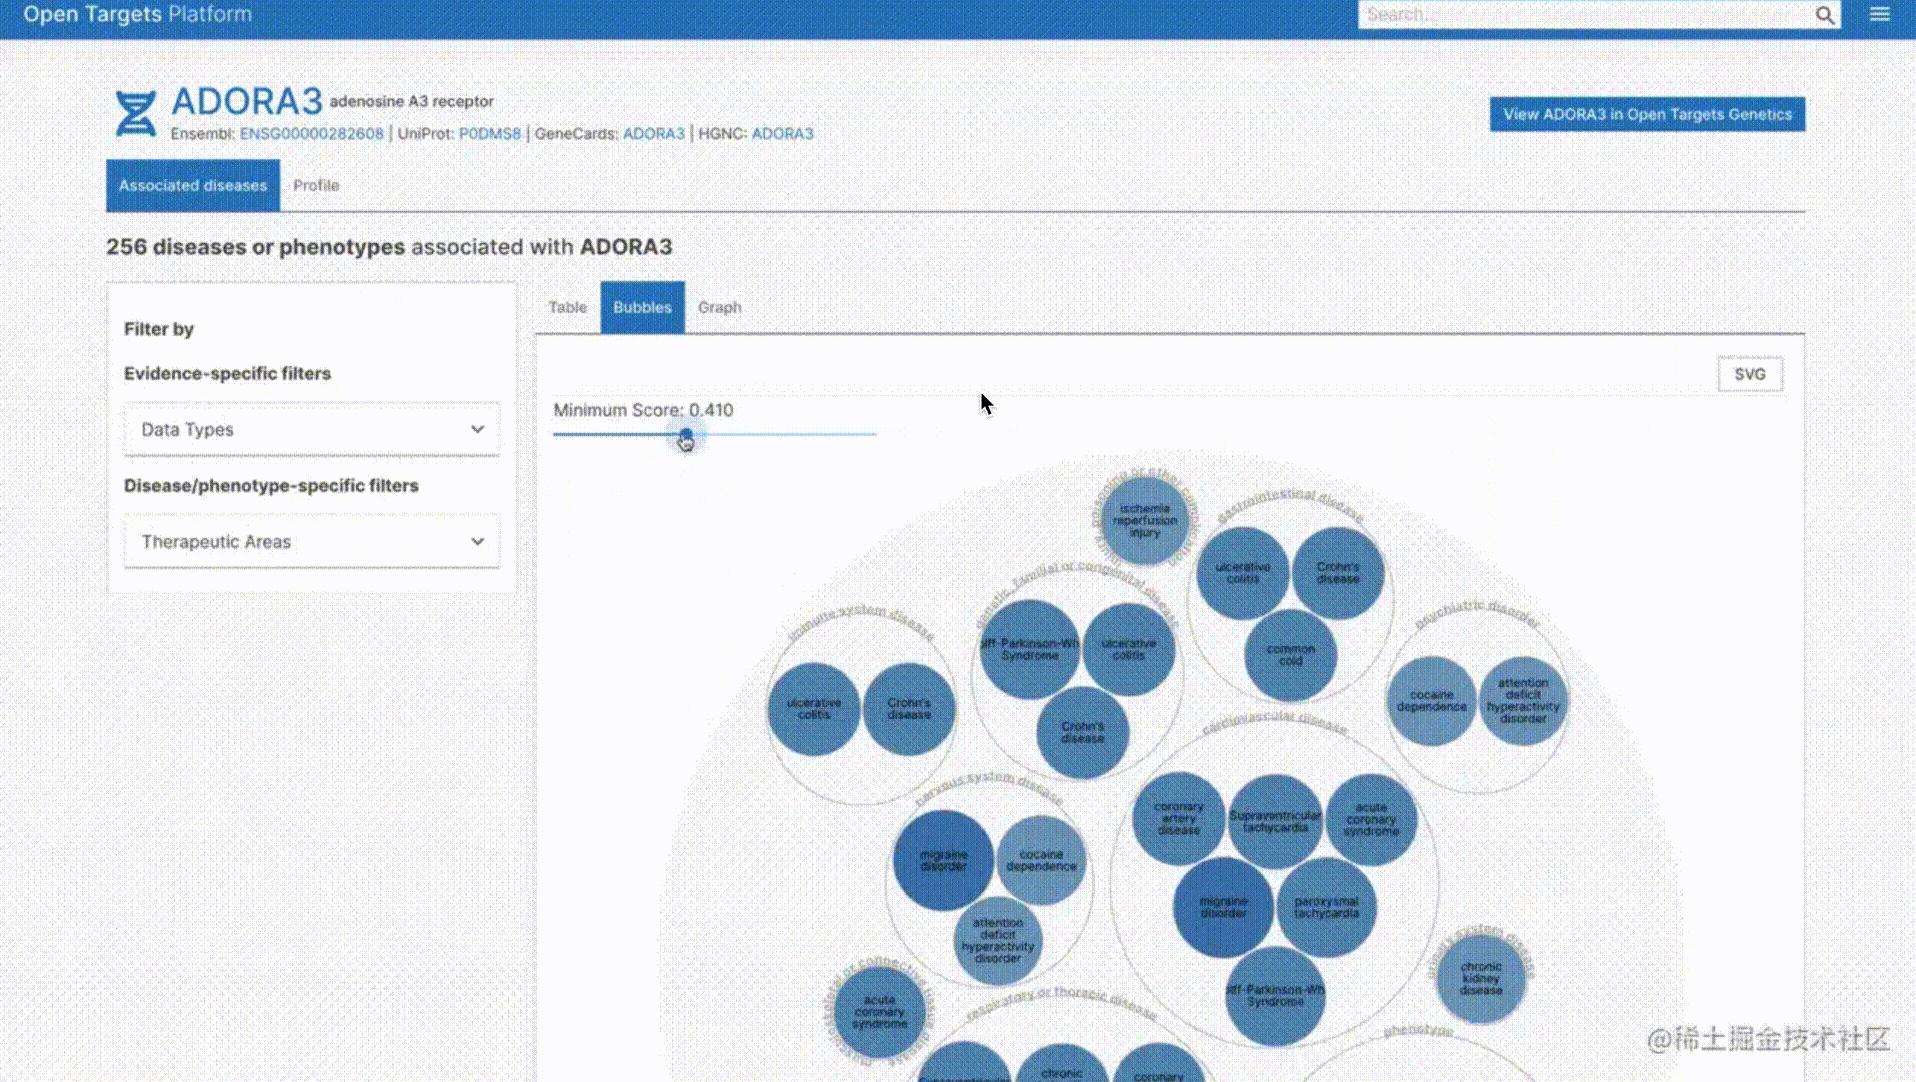Select the ischemia reperfusion injury bubble
The width and height of the screenshot is (1916, 1082).
point(1144,521)
